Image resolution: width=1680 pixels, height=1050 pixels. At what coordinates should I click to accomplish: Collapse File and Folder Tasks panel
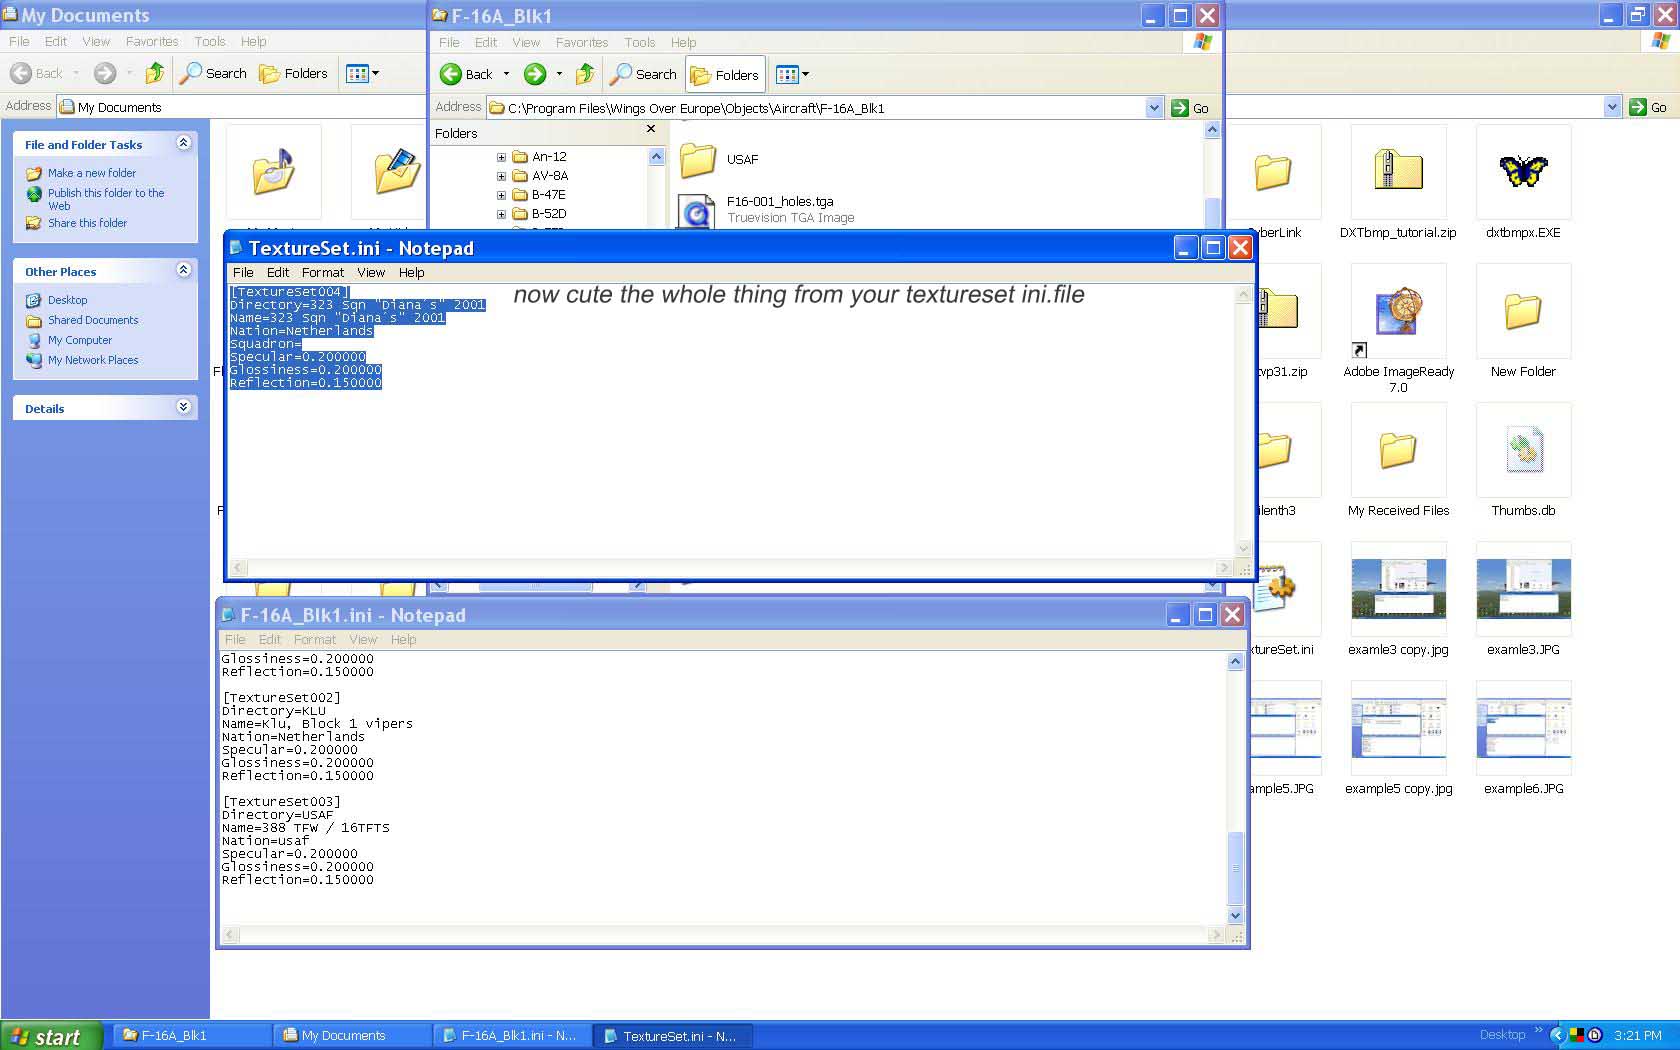coord(183,143)
